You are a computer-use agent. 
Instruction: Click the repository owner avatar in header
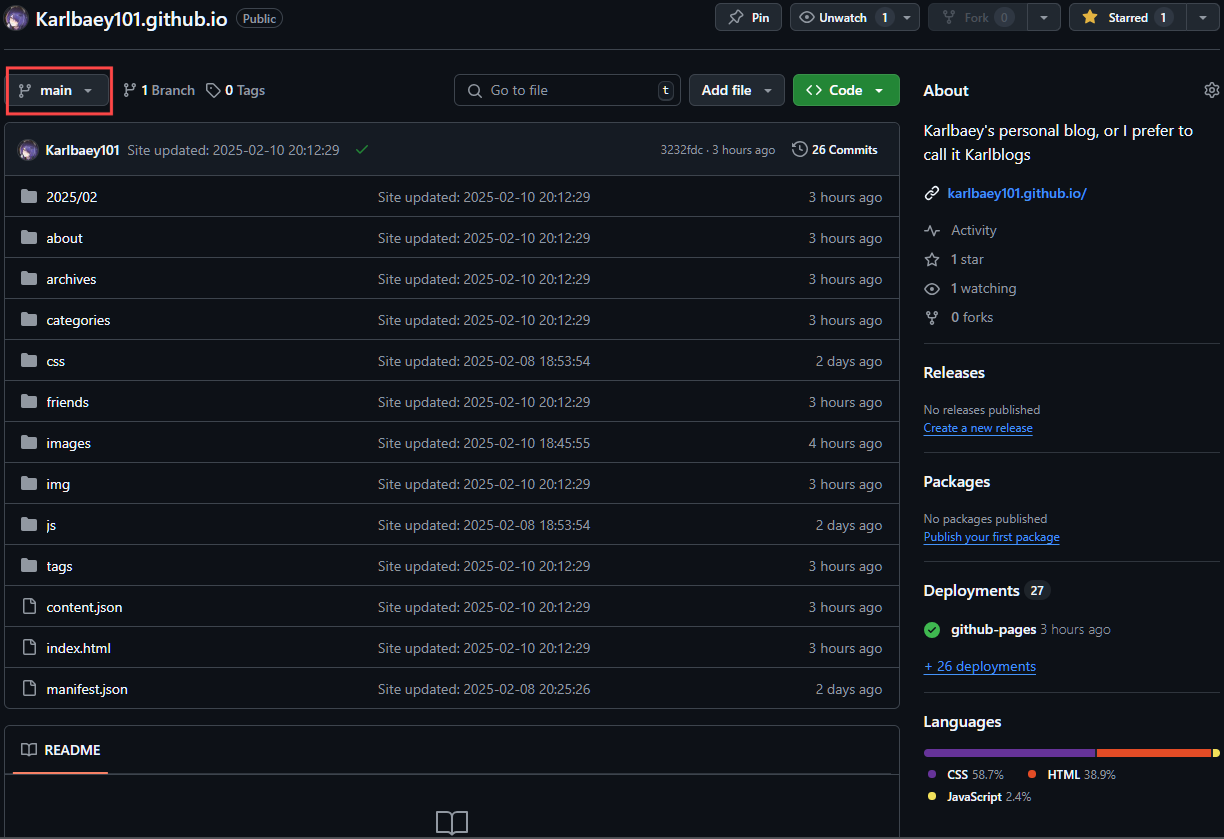pyautogui.click(x=17, y=18)
